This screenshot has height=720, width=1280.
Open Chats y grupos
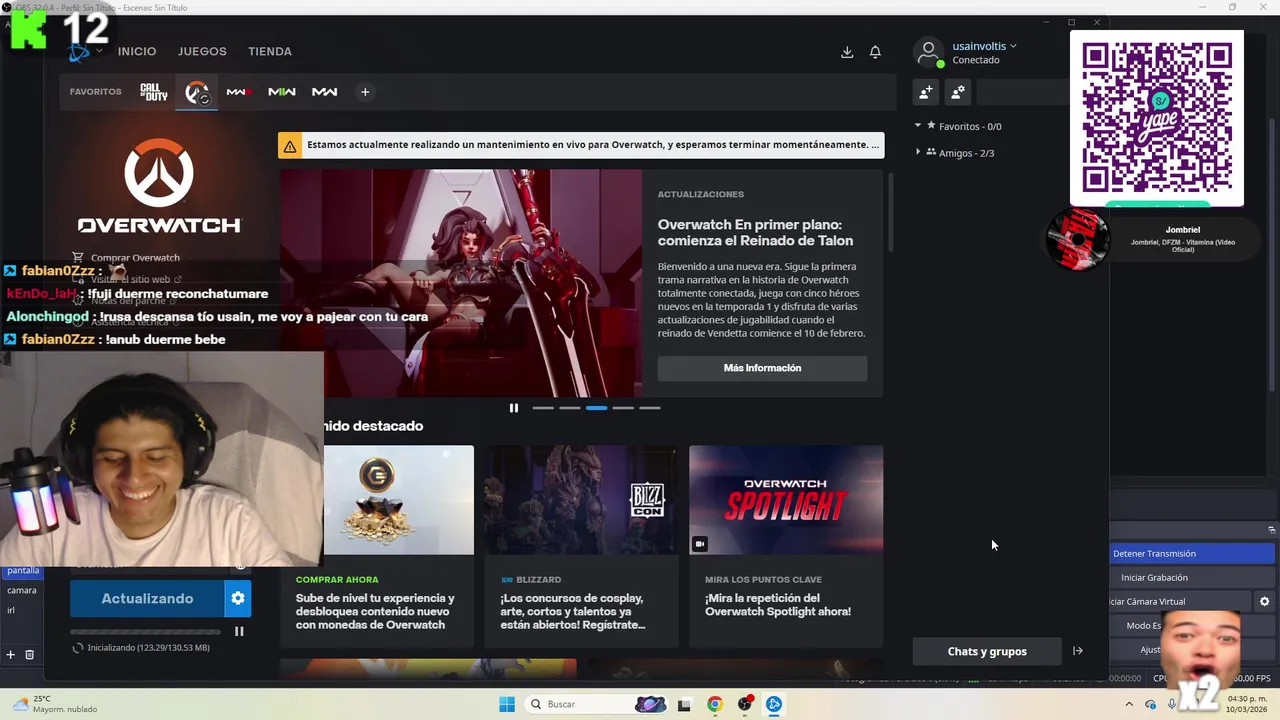point(987,652)
